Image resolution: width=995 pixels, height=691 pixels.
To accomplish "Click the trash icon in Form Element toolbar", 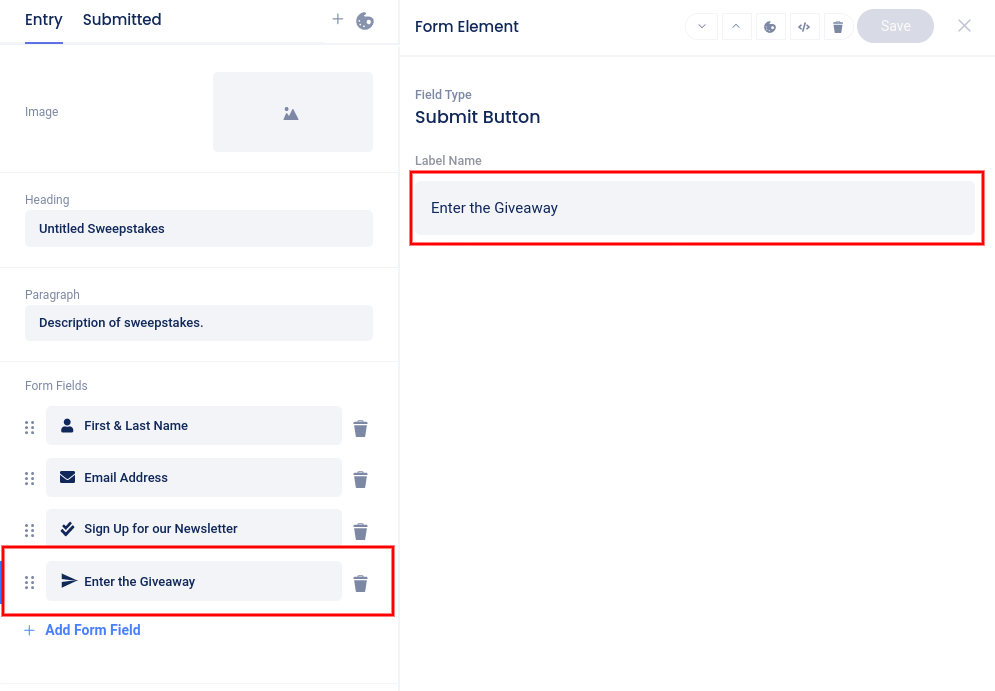I will pyautogui.click(x=838, y=27).
